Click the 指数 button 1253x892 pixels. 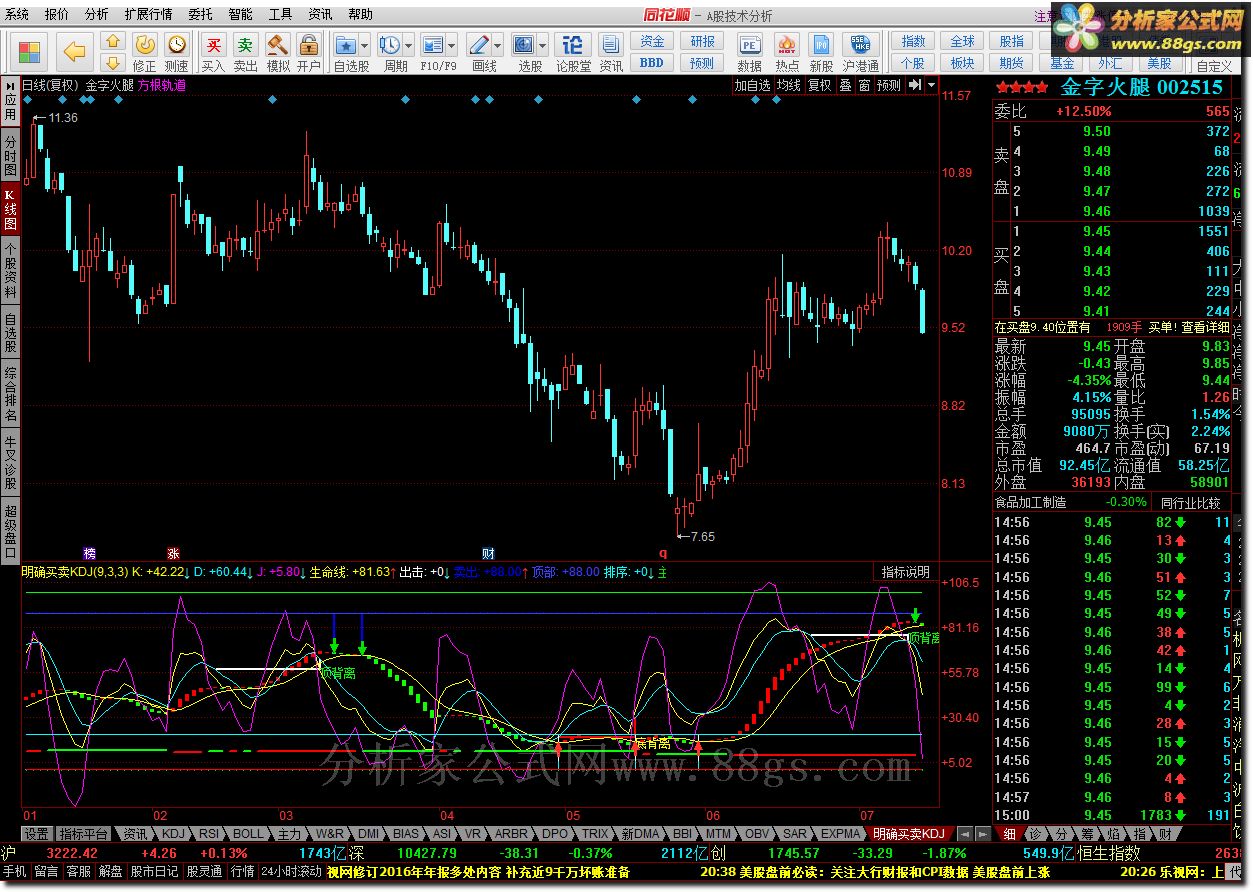[x=913, y=42]
